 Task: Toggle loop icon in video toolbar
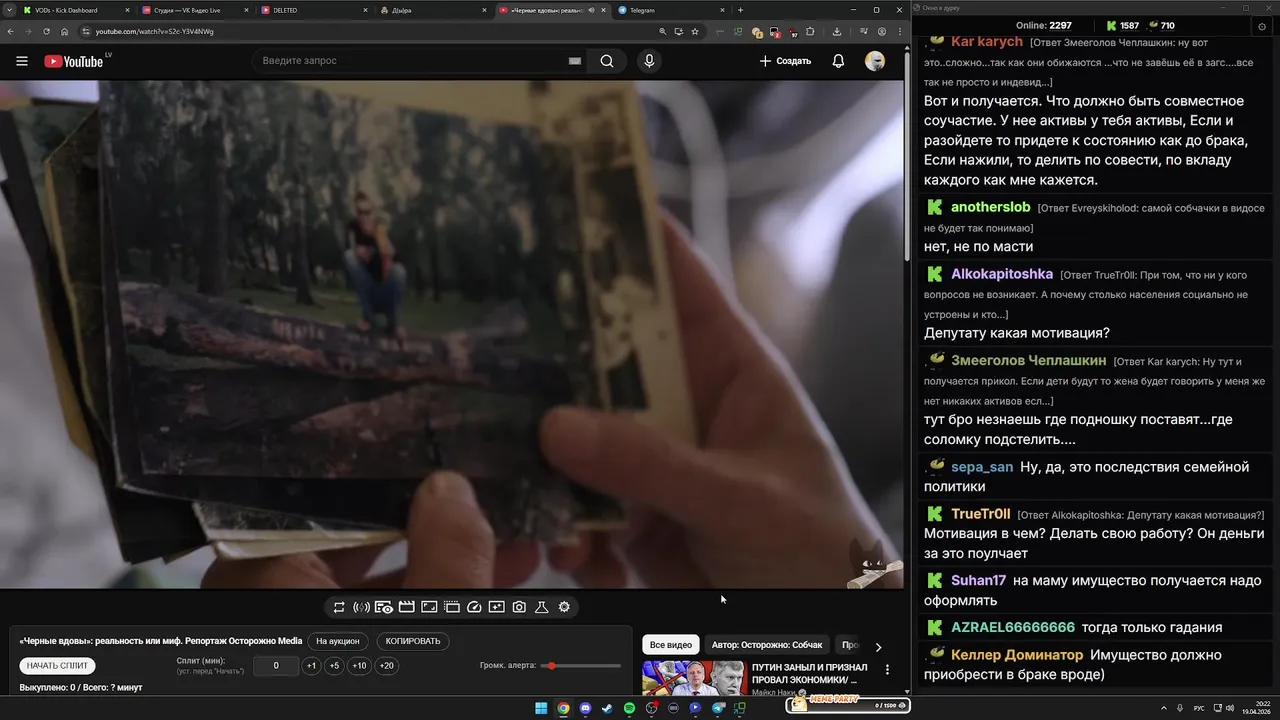[x=339, y=607]
